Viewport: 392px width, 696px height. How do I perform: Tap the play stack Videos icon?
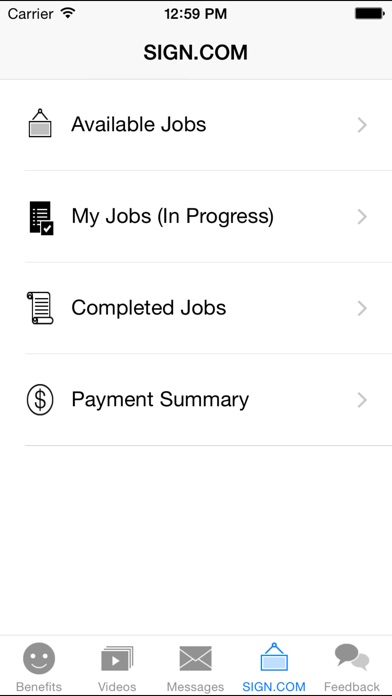pyautogui.click(x=117, y=658)
